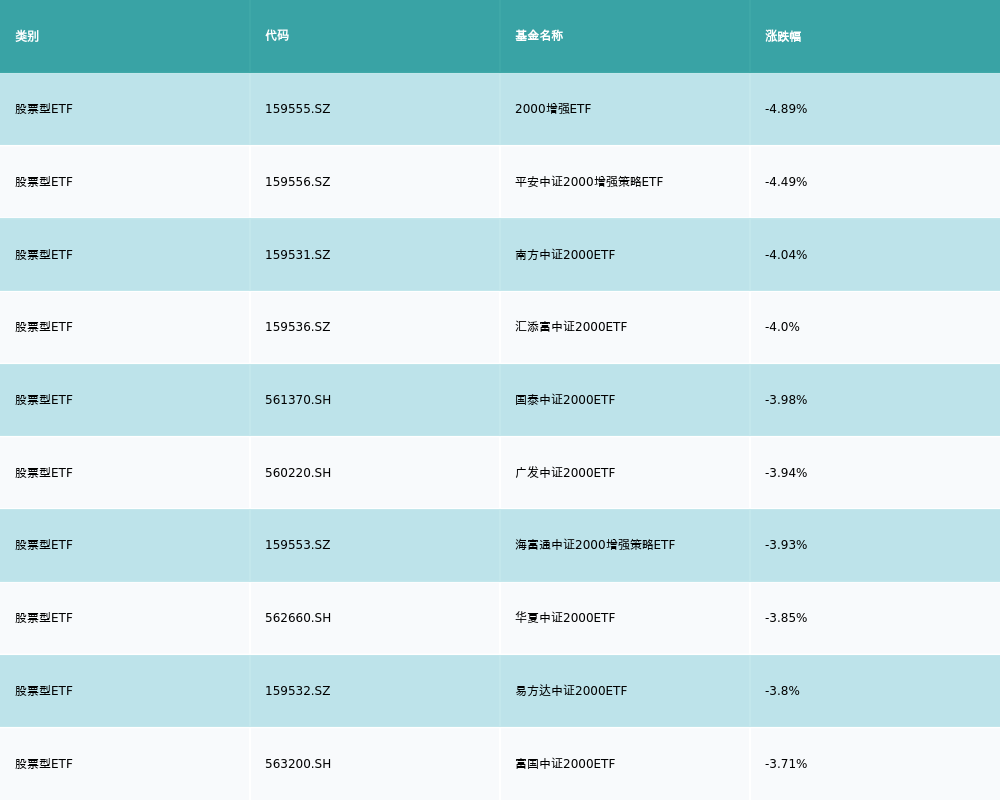The height and width of the screenshot is (800, 1000).
Task: Open 易方达中证2000ETF entry
Action: pyautogui.click(x=571, y=691)
